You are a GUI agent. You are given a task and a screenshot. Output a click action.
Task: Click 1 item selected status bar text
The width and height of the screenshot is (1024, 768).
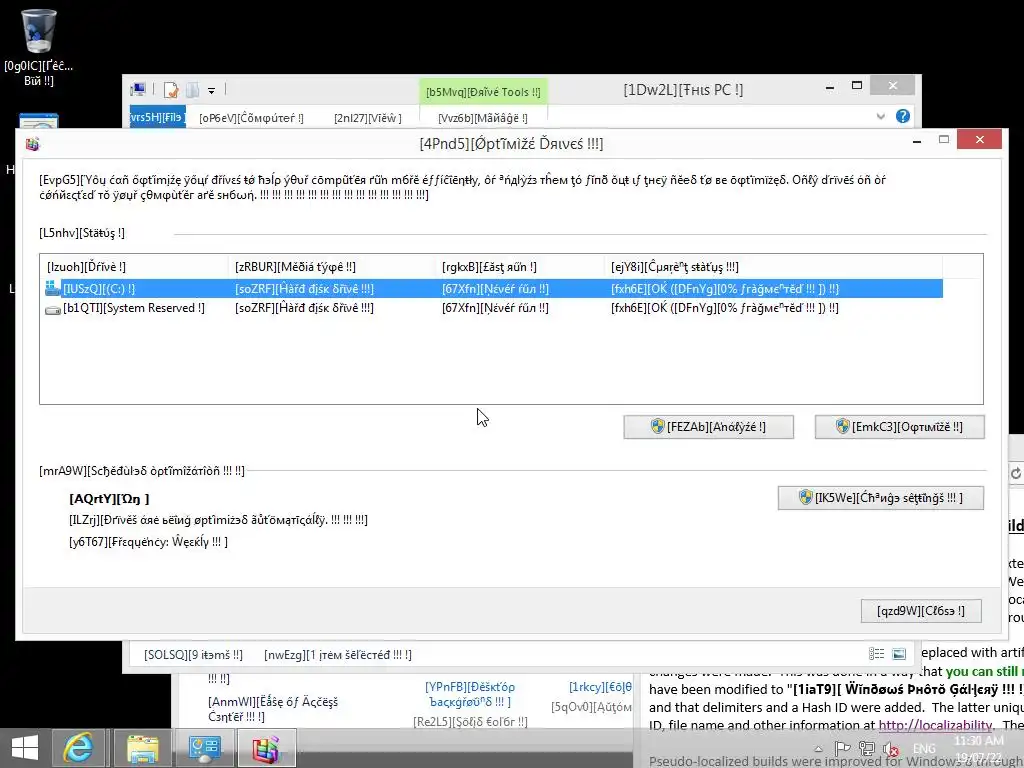pos(338,654)
